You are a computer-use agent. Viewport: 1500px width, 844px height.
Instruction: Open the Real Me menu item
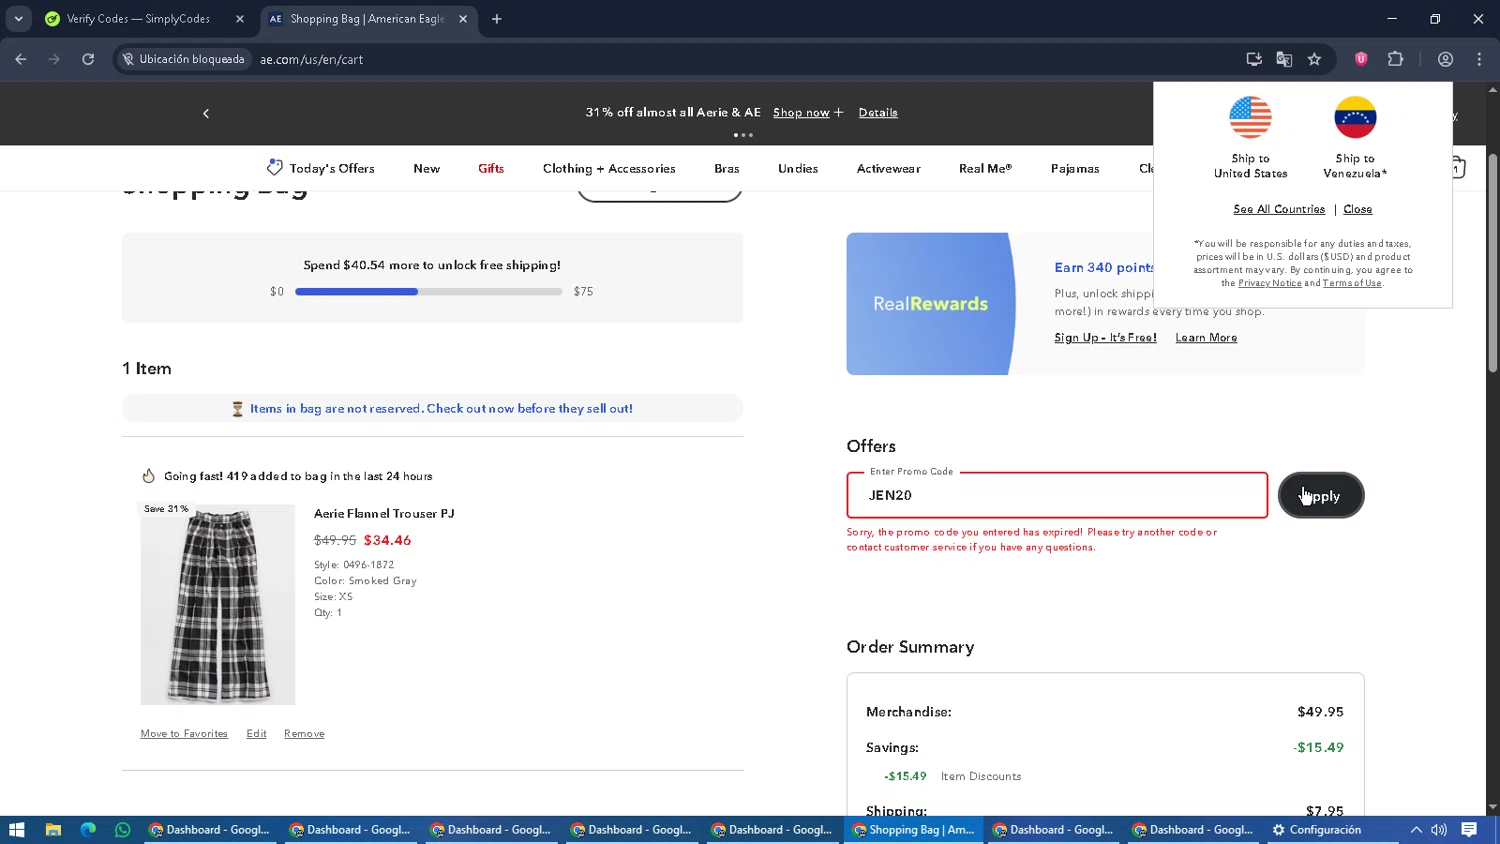(985, 168)
